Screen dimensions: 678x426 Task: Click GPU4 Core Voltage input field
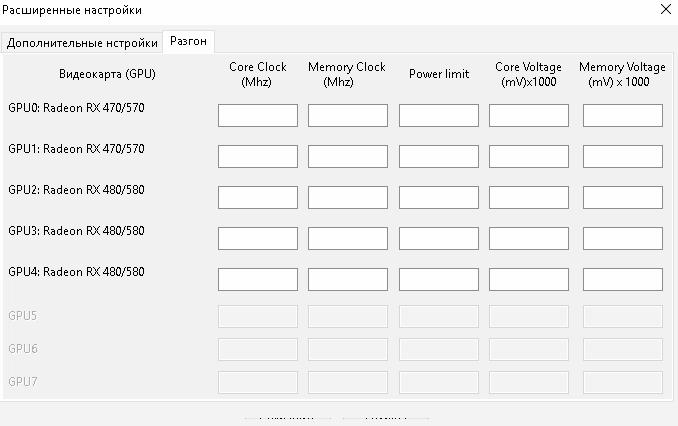click(x=528, y=279)
